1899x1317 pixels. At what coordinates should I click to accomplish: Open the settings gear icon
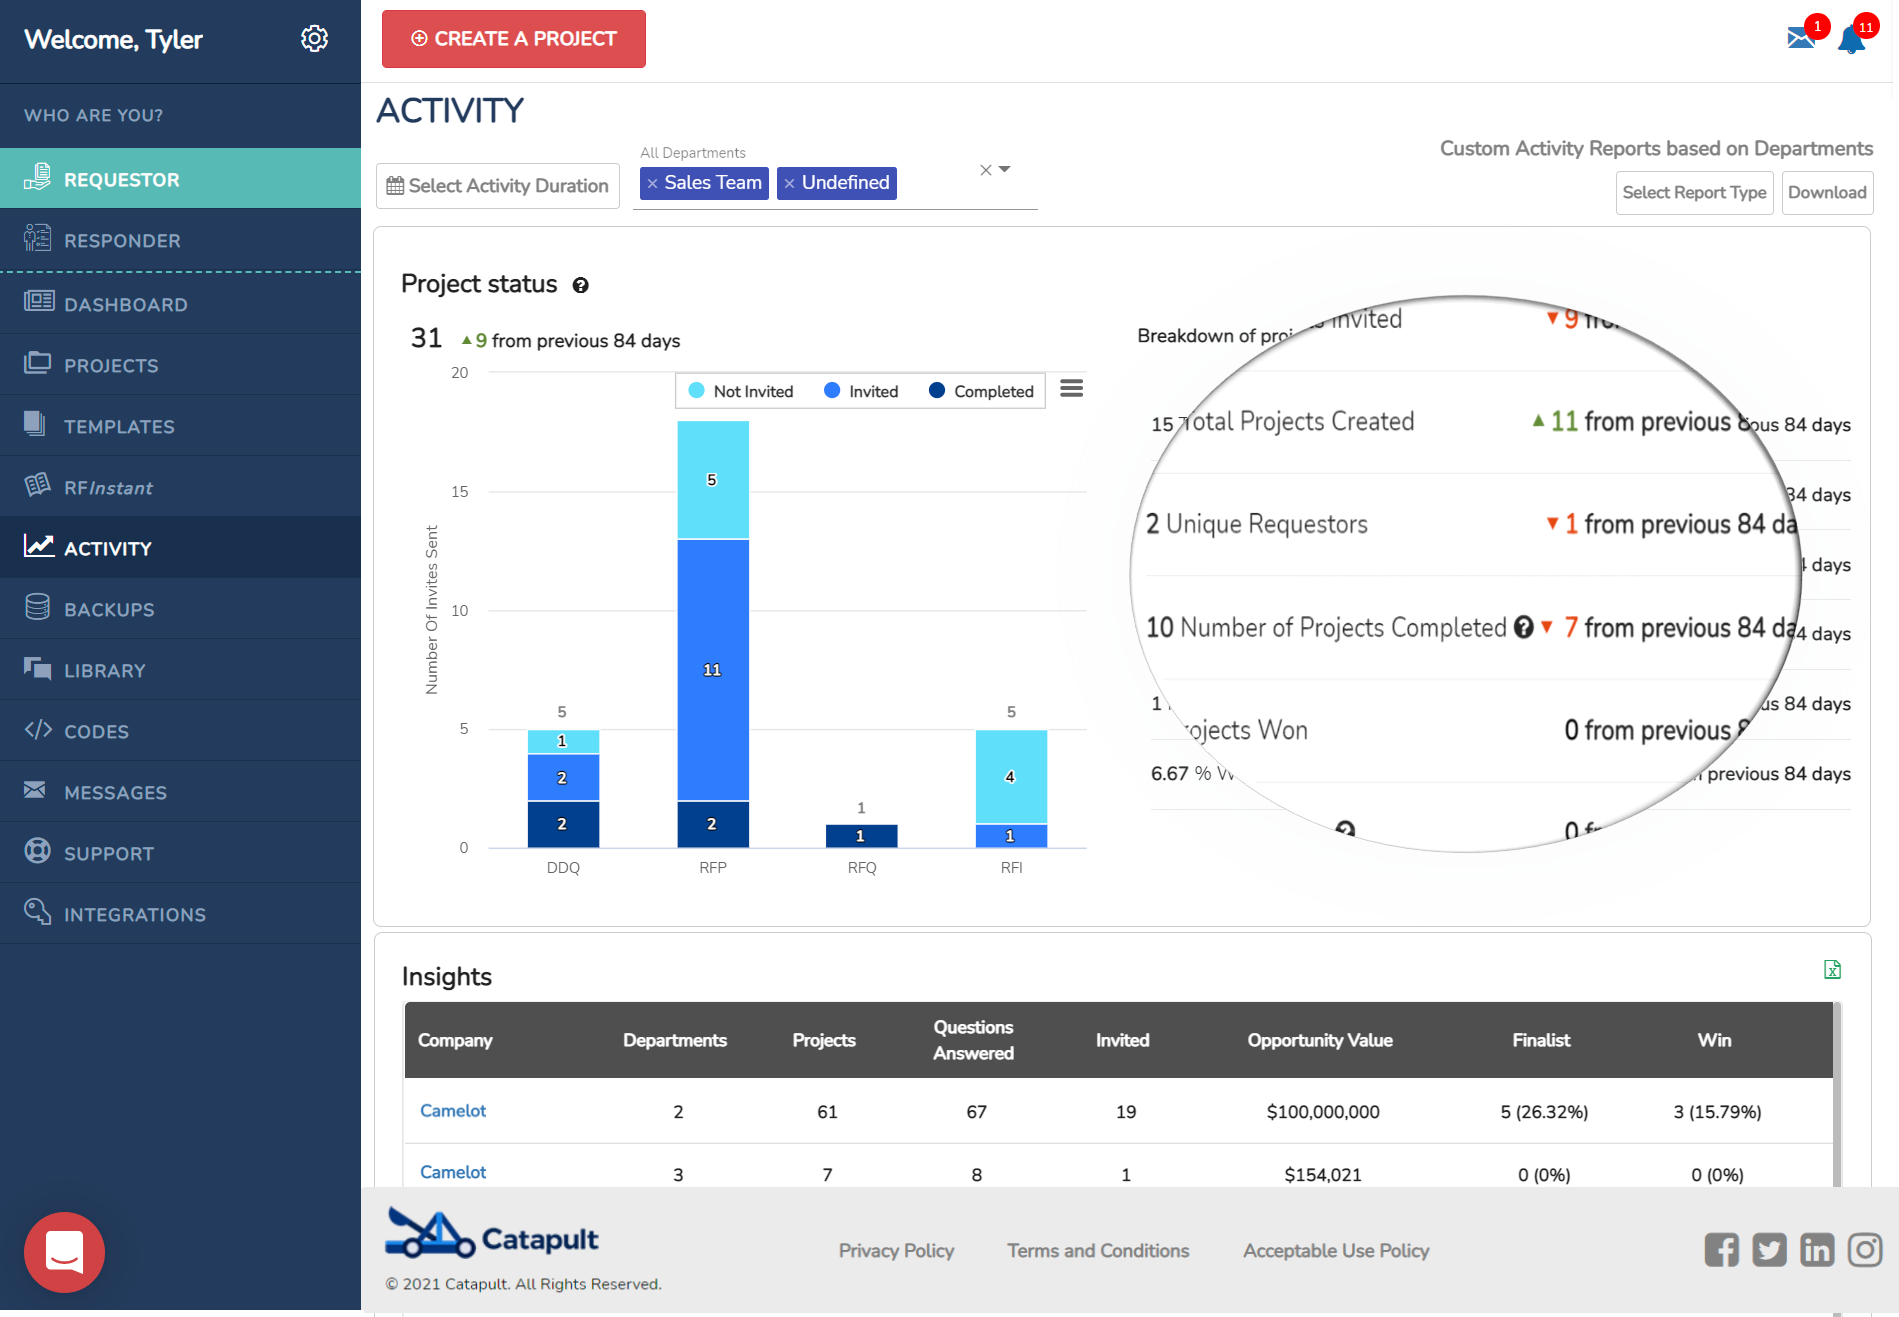(x=314, y=38)
